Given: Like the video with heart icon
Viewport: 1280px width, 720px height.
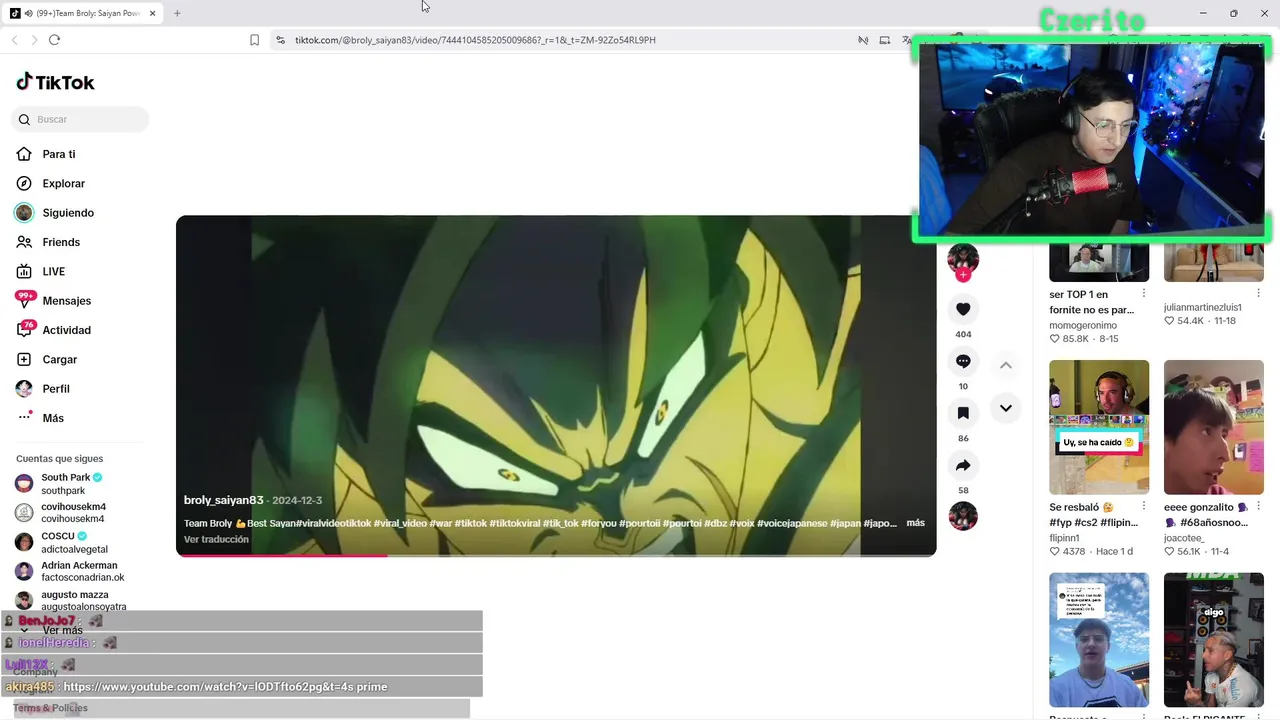Looking at the screenshot, I should click(x=963, y=310).
